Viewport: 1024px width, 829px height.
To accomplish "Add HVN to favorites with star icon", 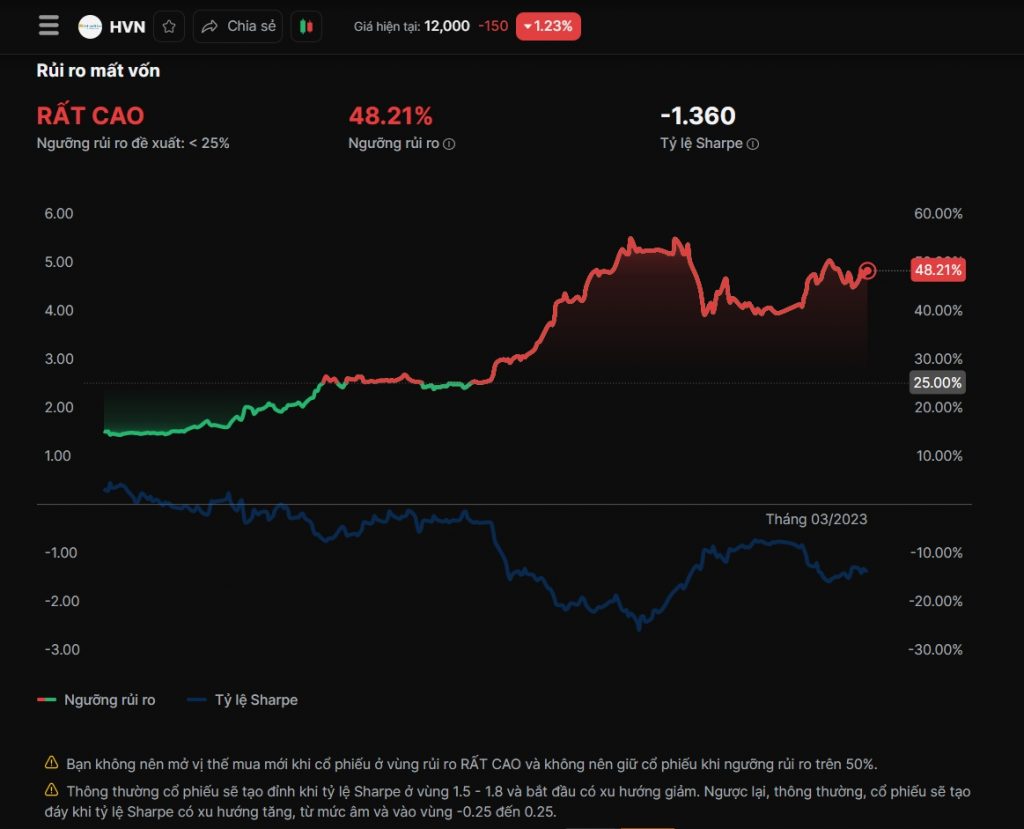I will tap(169, 27).
